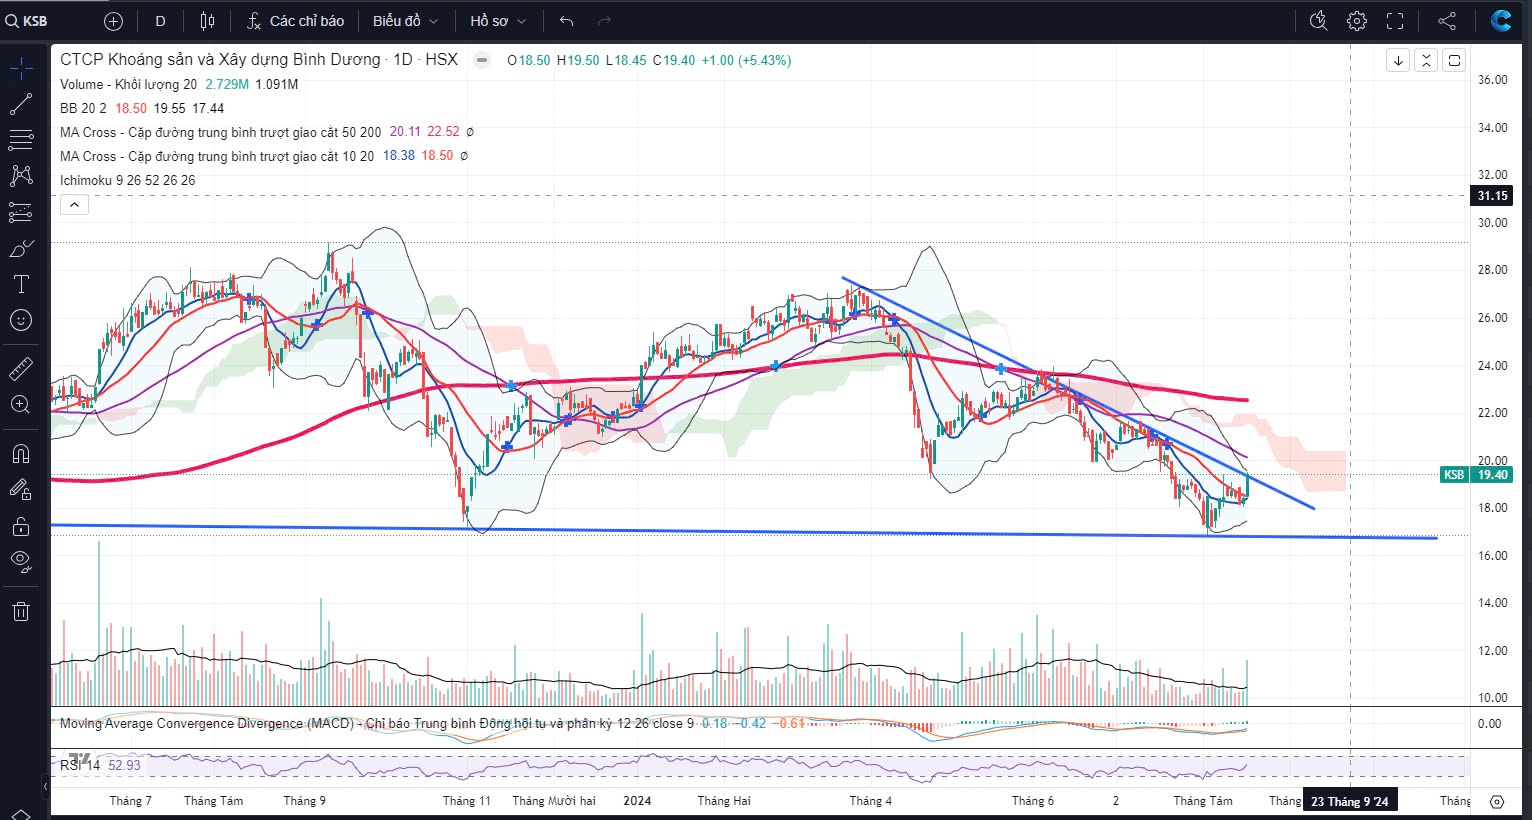Select the MACD indicator legend
The width and height of the screenshot is (1532, 820).
[x=375, y=723]
